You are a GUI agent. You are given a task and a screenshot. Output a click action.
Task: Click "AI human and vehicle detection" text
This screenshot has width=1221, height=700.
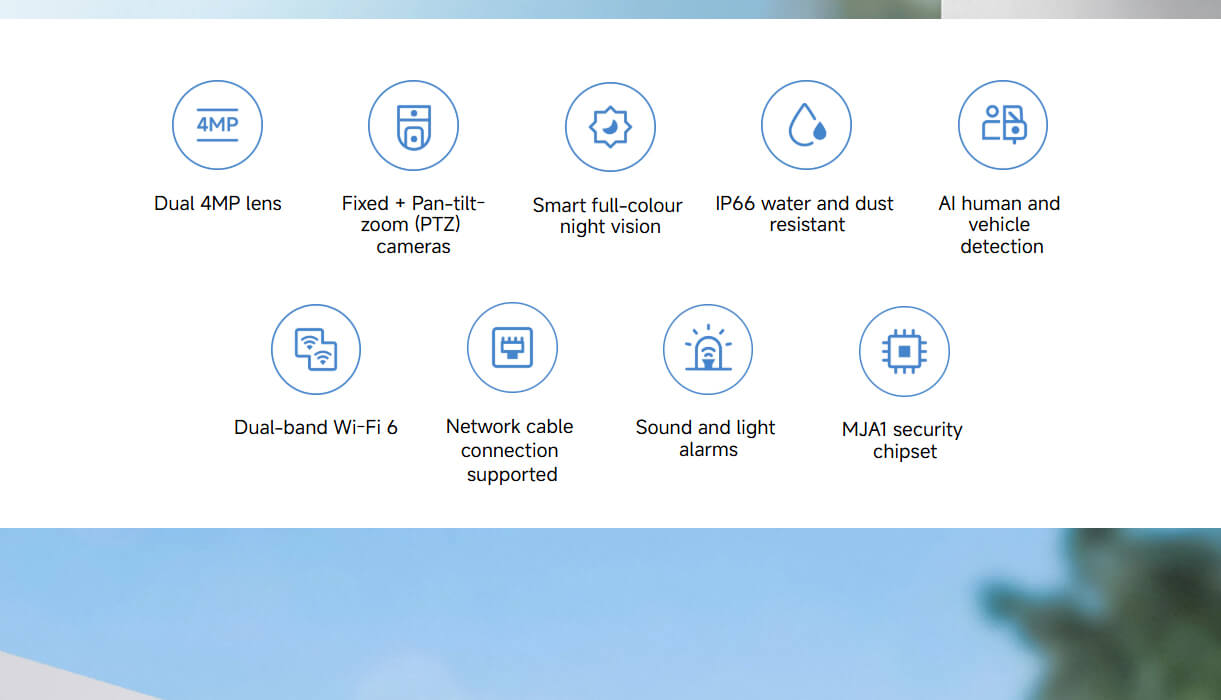1000,225
